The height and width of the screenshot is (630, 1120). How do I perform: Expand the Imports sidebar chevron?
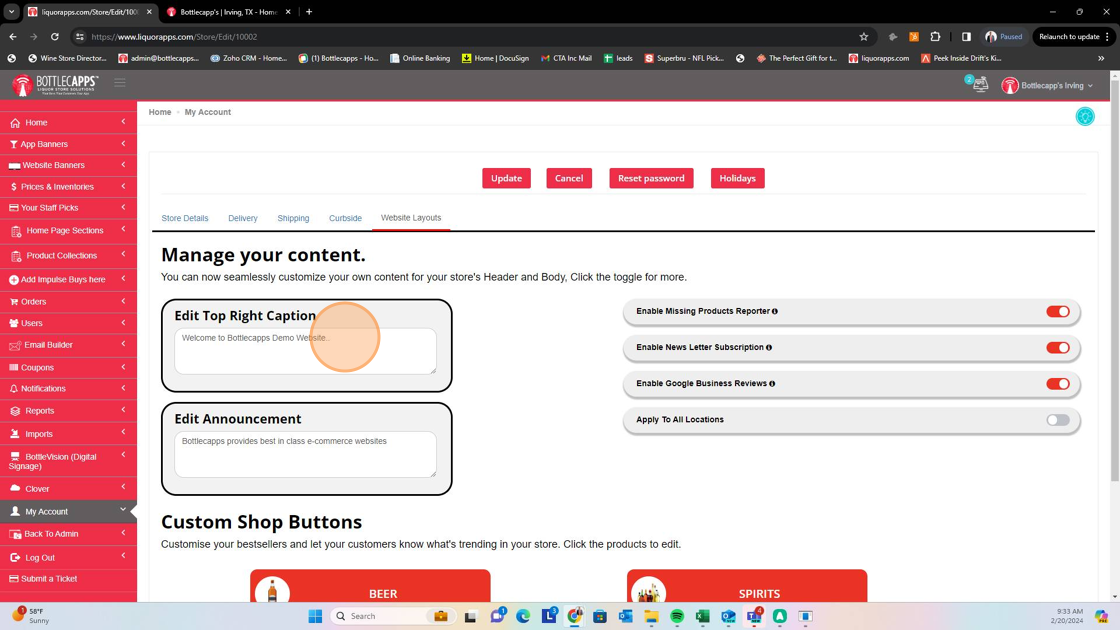pyautogui.click(x=124, y=432)
